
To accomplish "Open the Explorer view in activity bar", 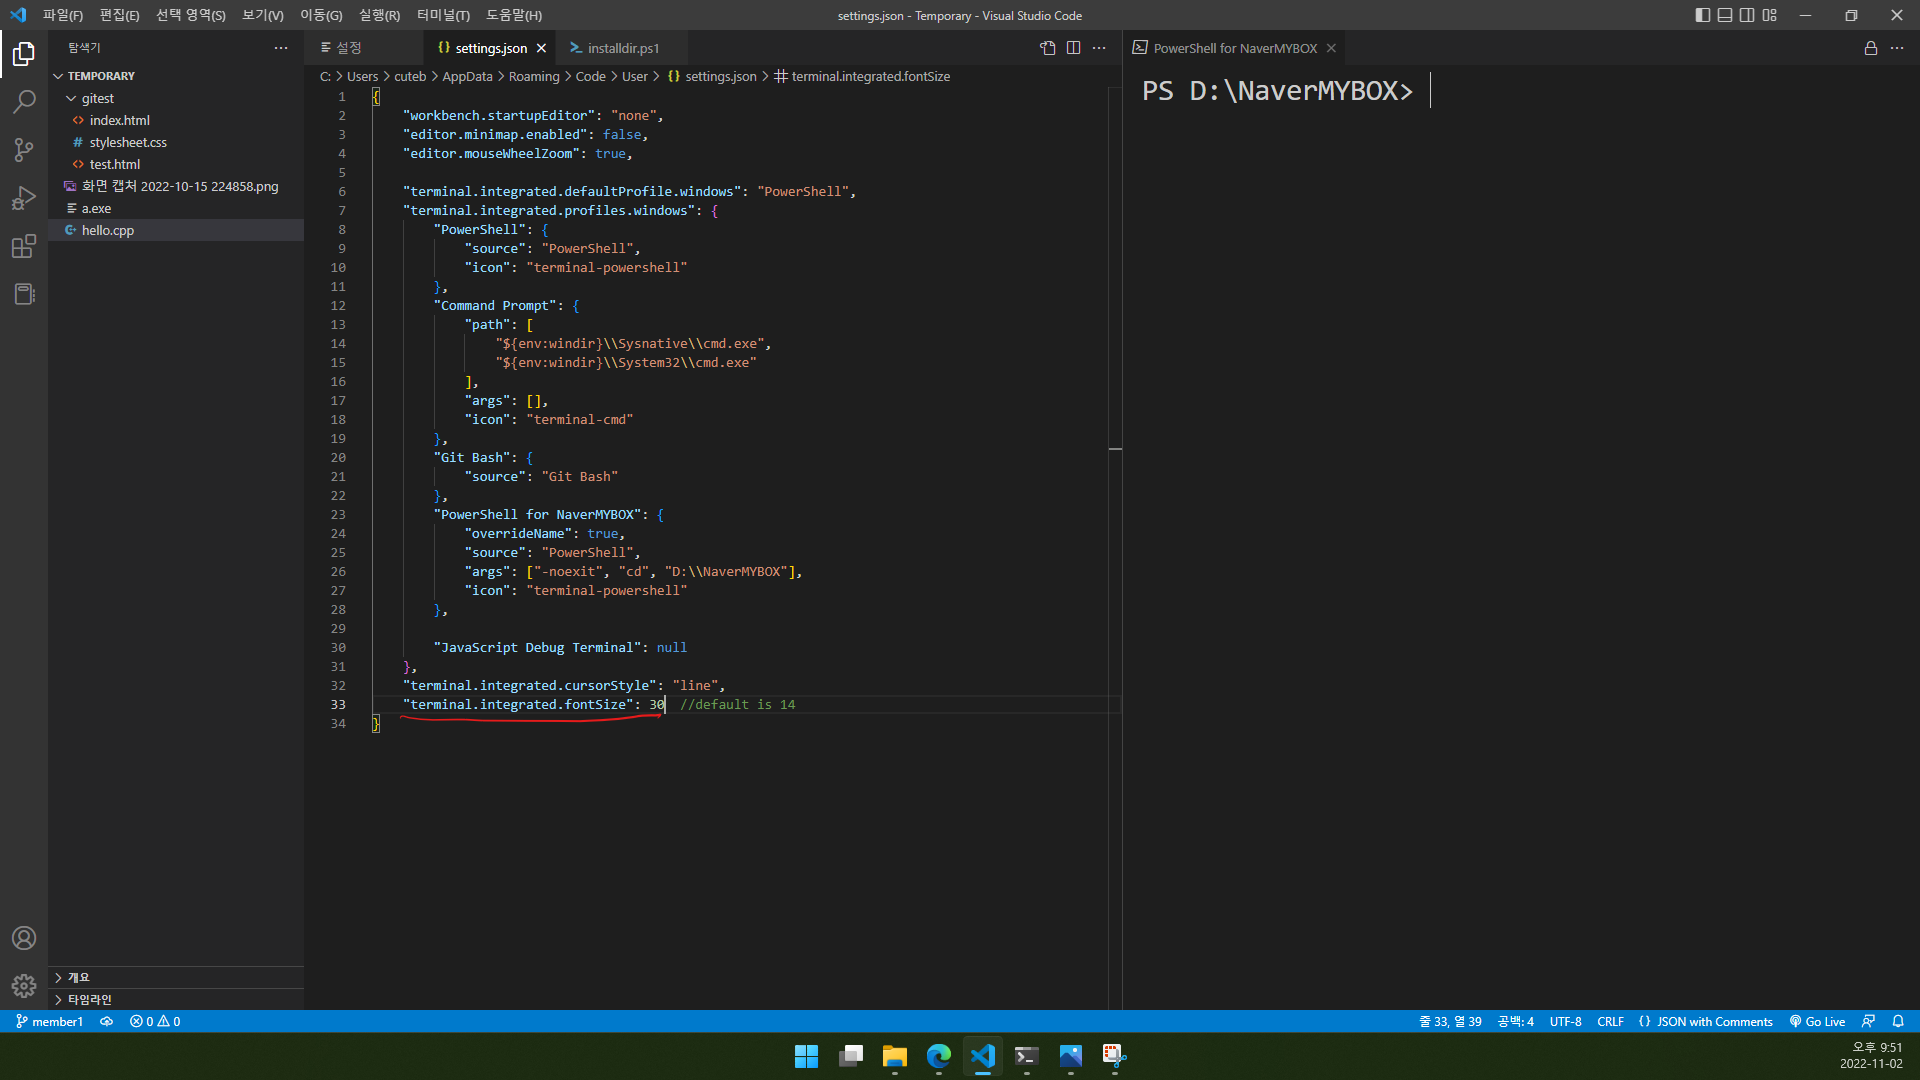I will (24, 54).
